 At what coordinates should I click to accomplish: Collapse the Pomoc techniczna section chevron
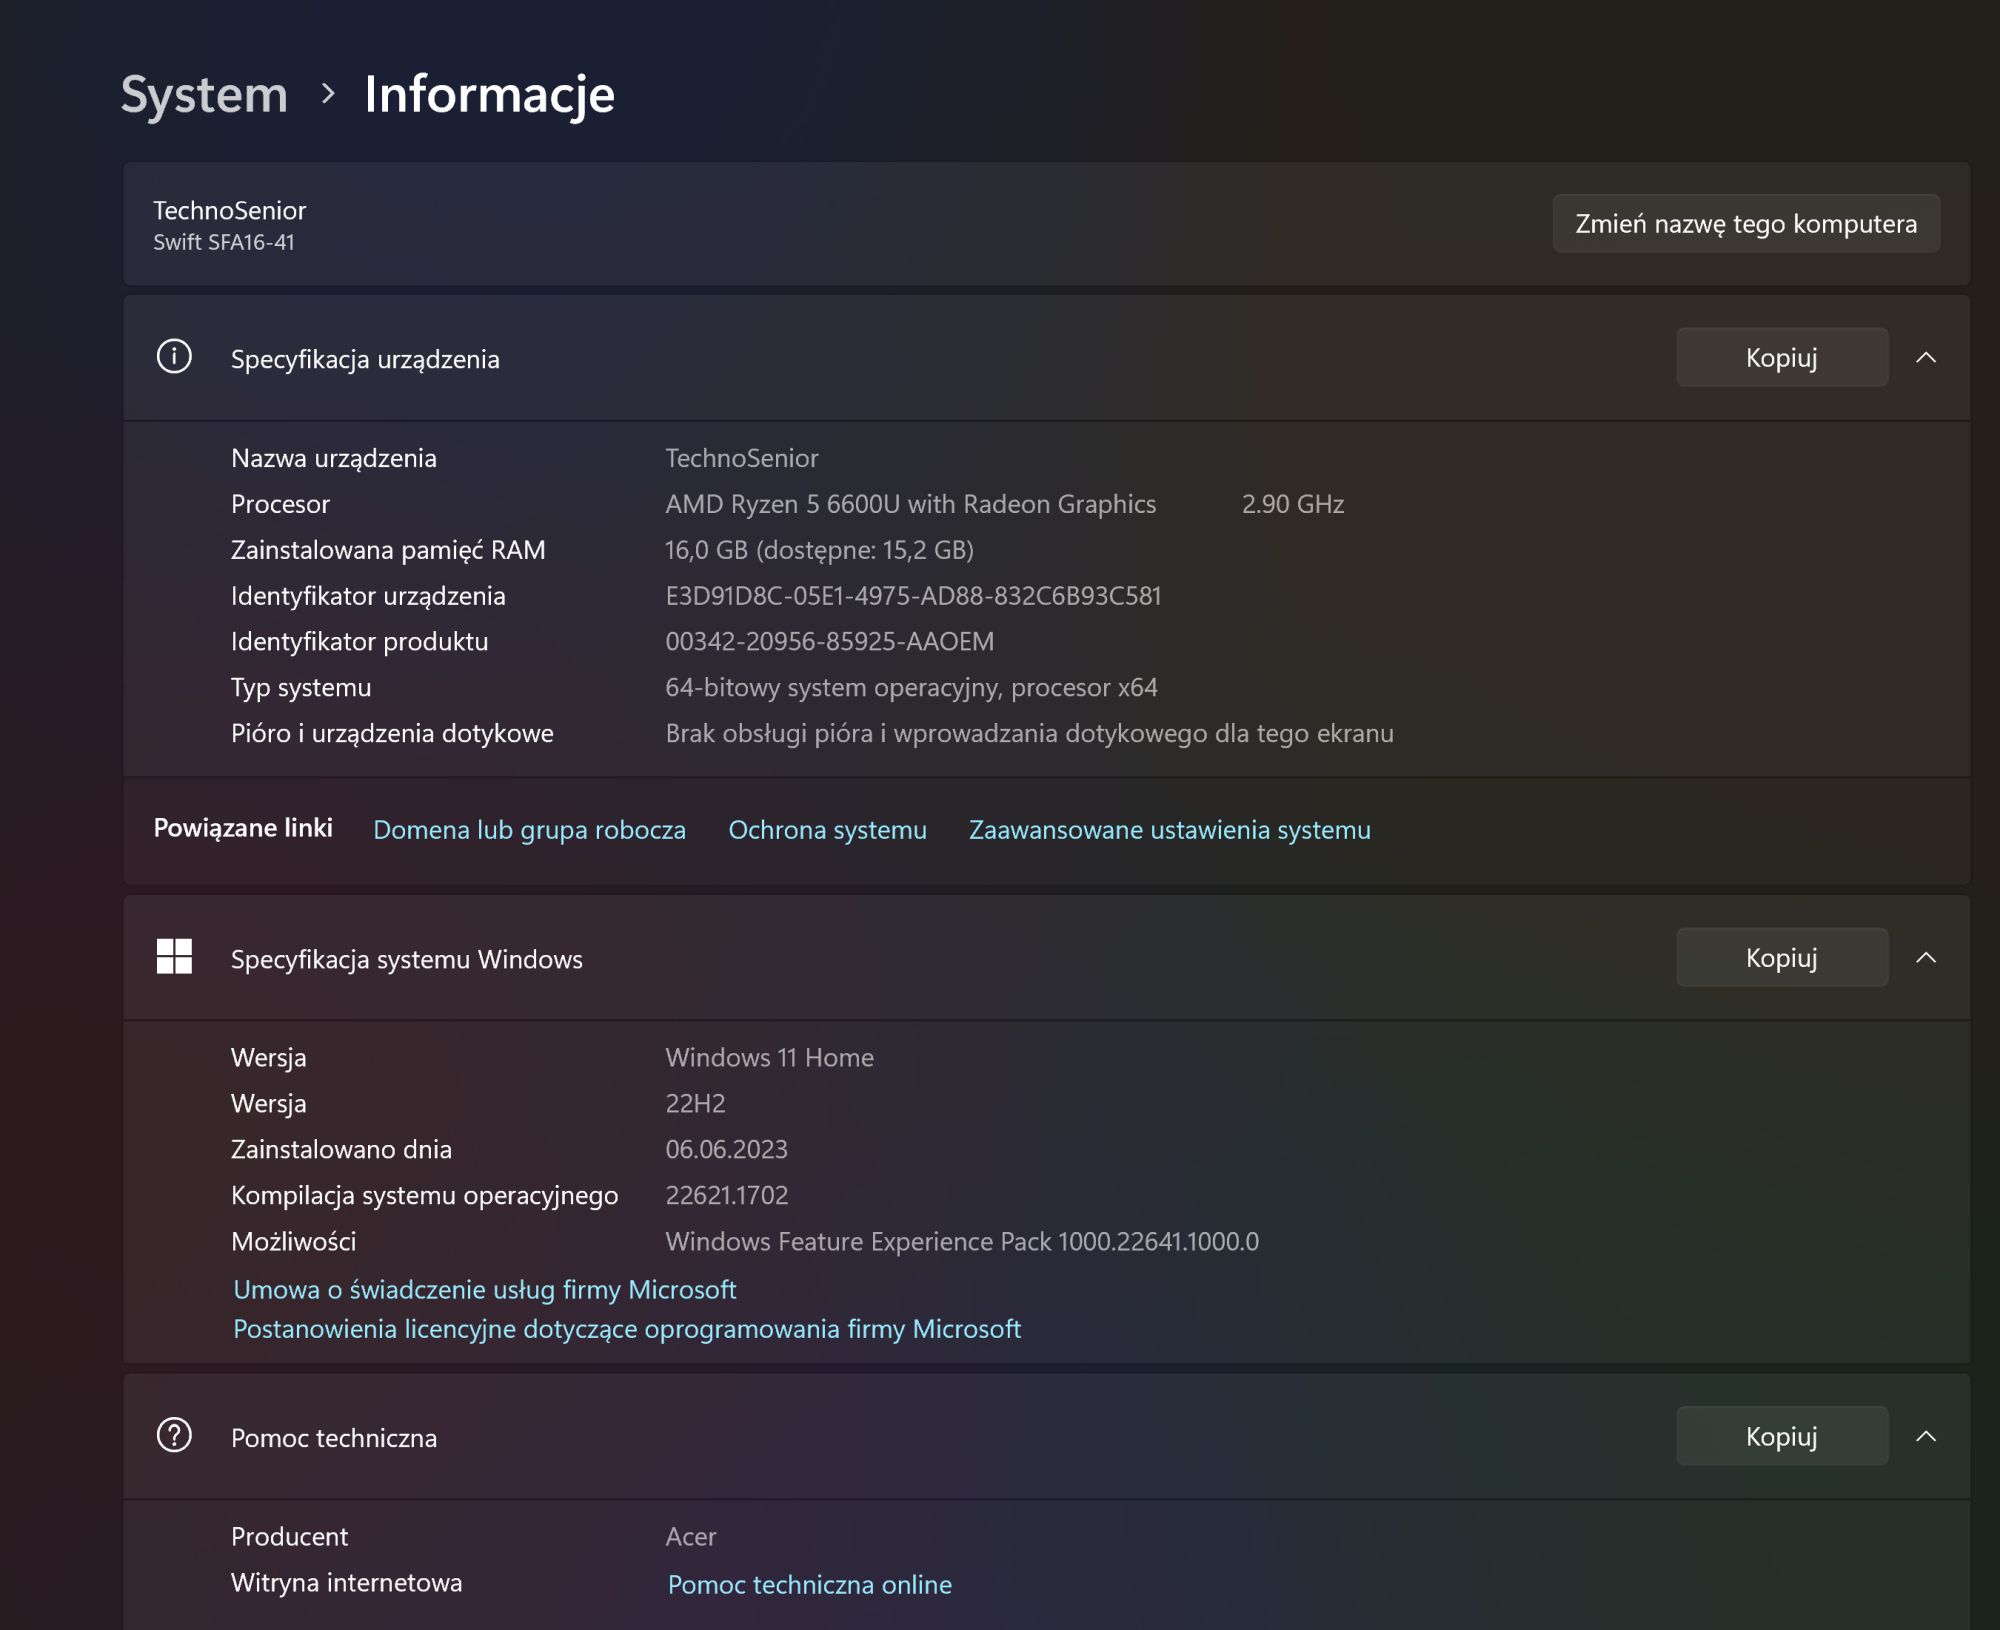(1926, 1437)
